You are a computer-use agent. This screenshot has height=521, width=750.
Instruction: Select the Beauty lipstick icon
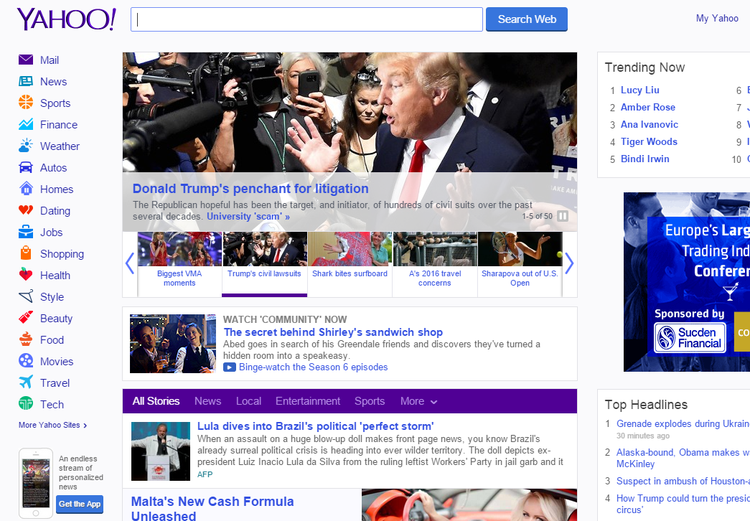click(x=26, y=318)
